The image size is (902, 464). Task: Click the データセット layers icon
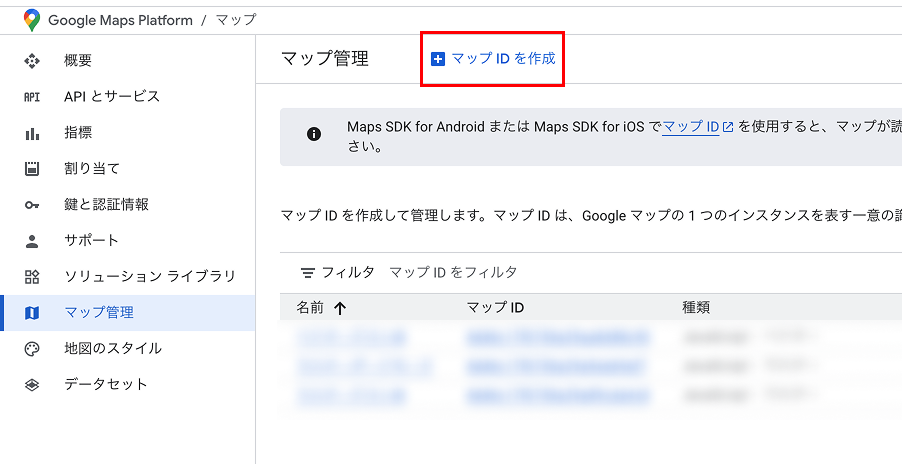point(32,385)
